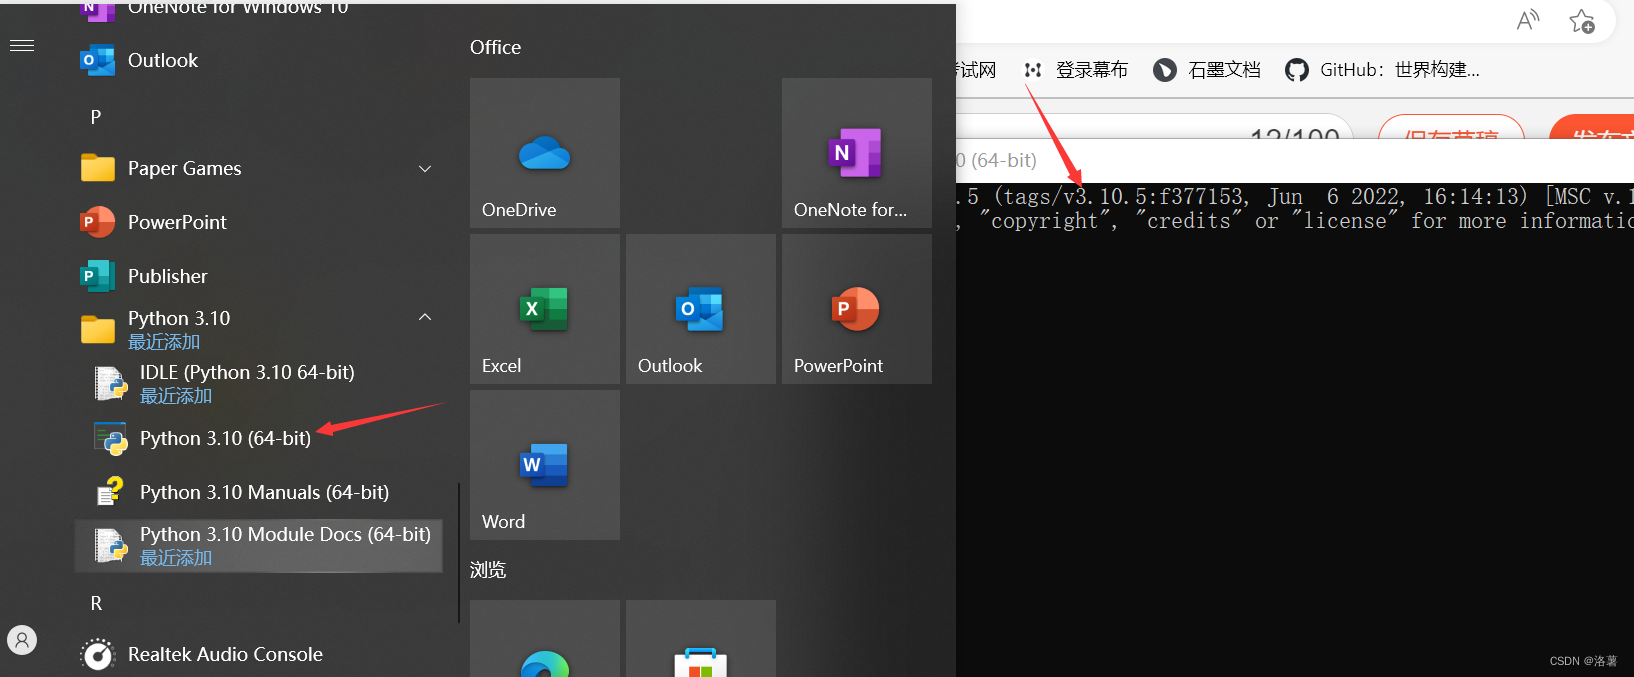Open the OneNote for... tile
Viewport: 1634px width, 677px height.
click(857, 153)
